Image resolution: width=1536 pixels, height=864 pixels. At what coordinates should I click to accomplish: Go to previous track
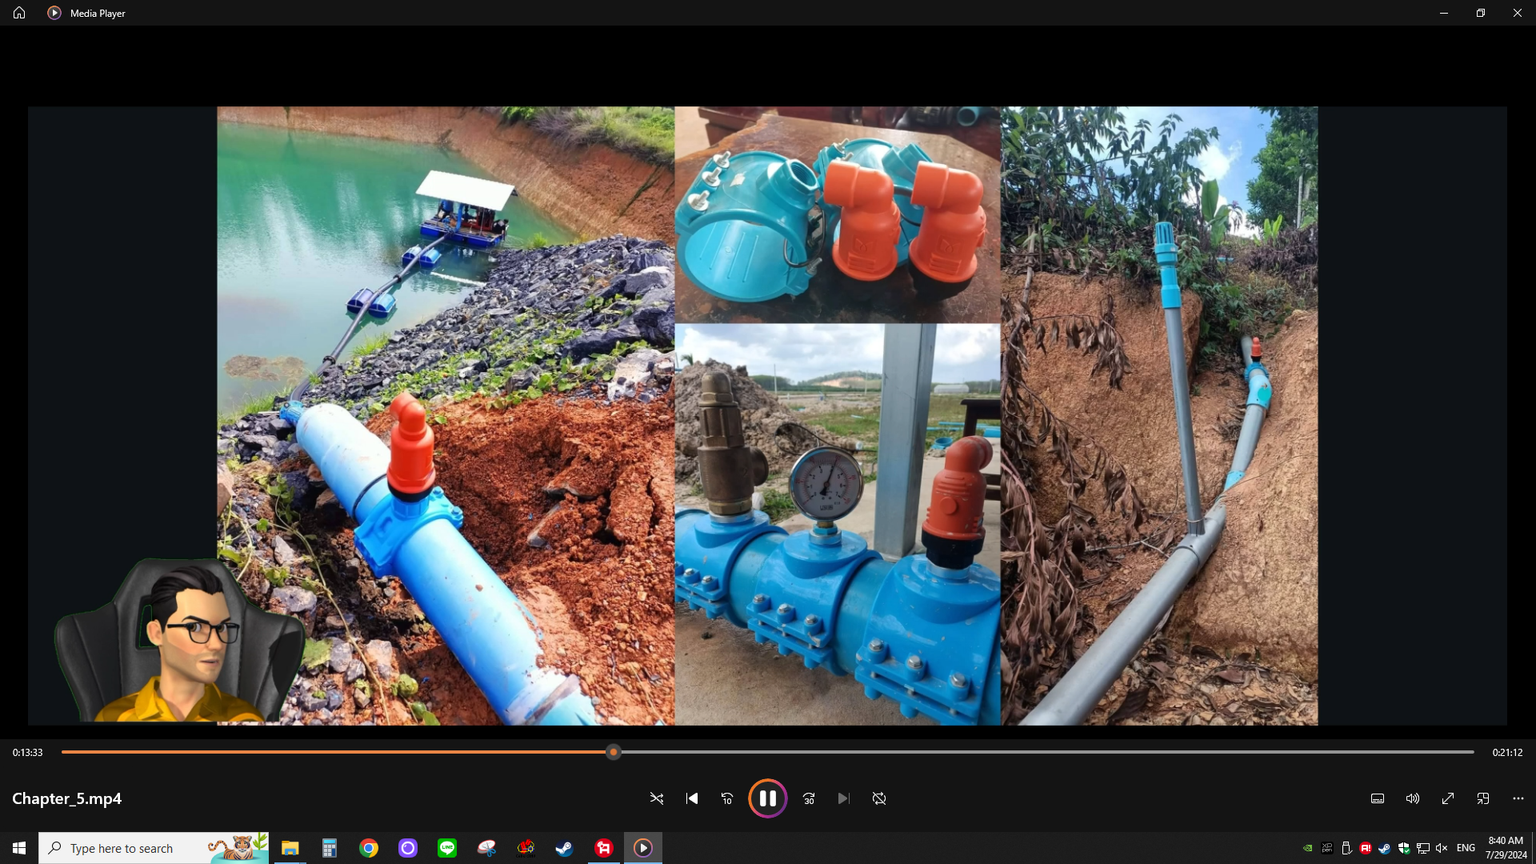692,798
